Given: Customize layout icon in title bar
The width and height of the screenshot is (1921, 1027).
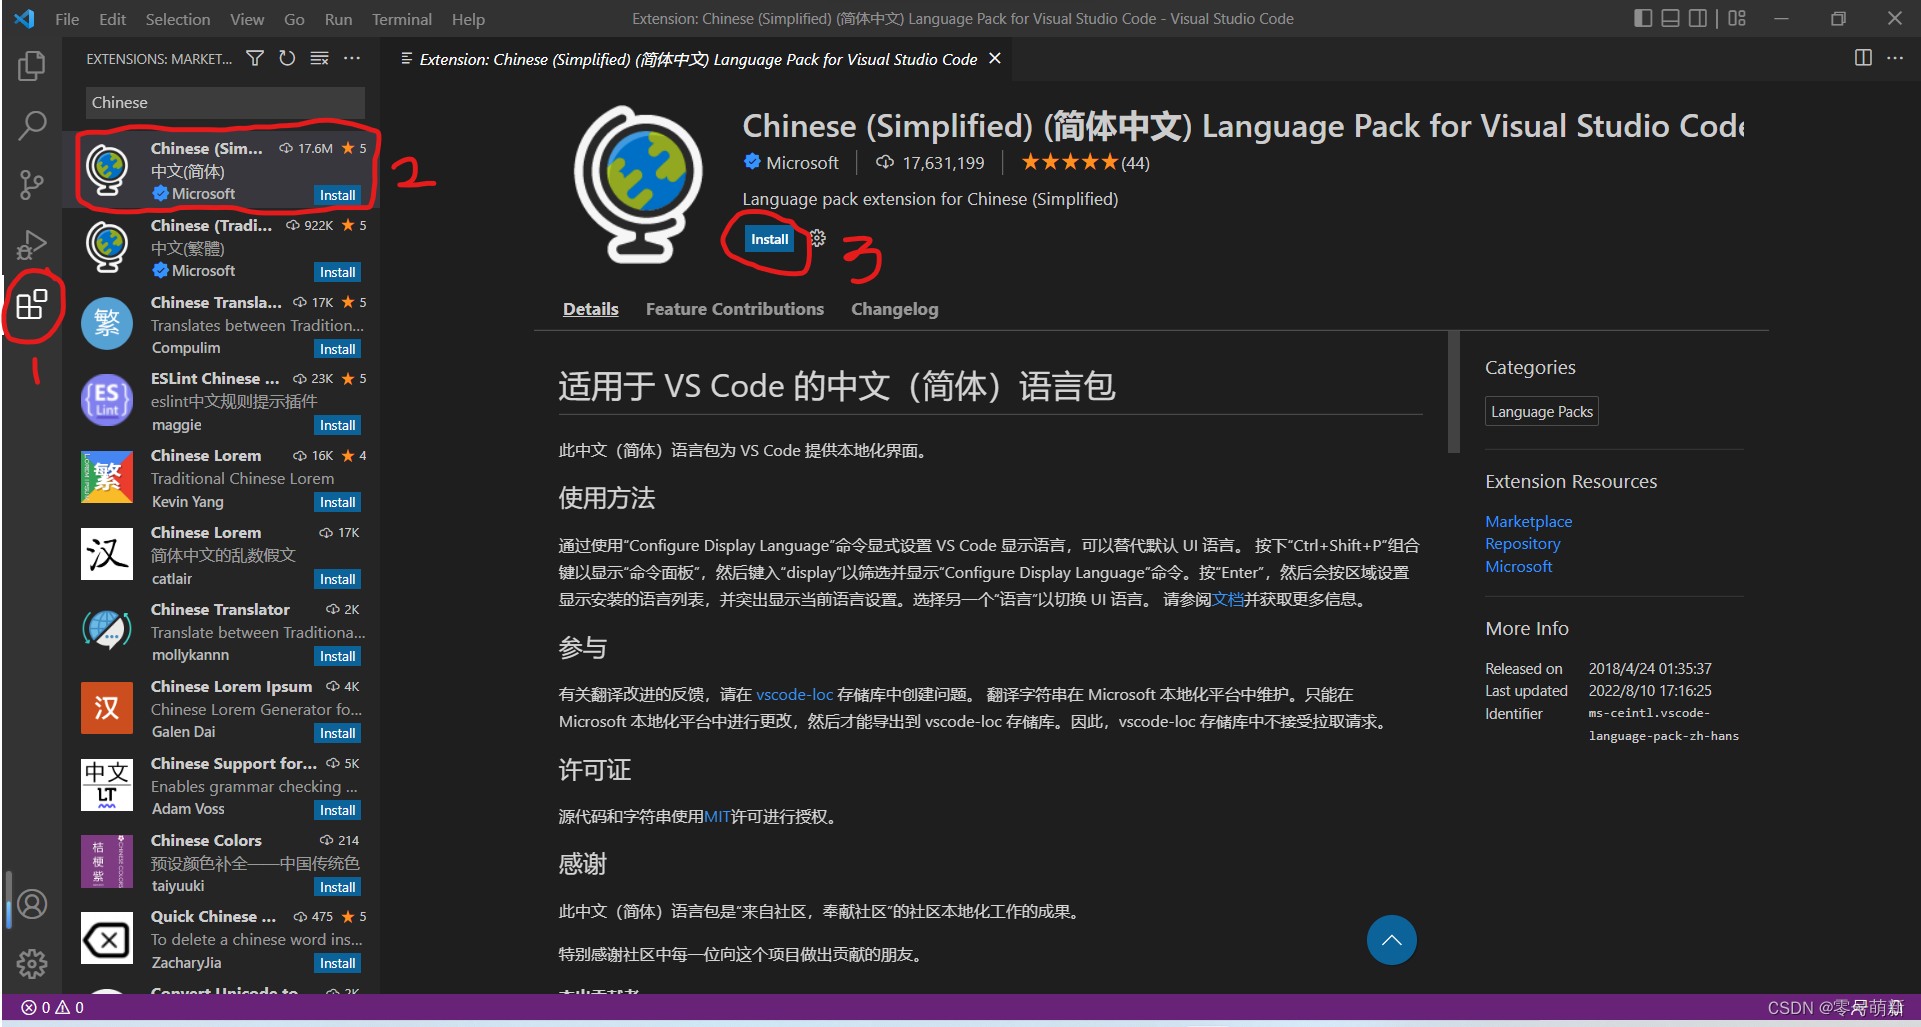Looking at the screenshot, I should point(1737,18).
